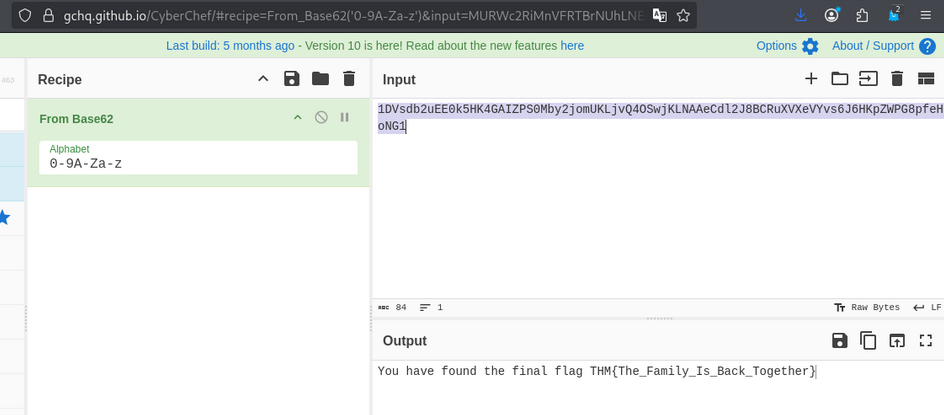Save the current recipe

(x=291, y=79)
